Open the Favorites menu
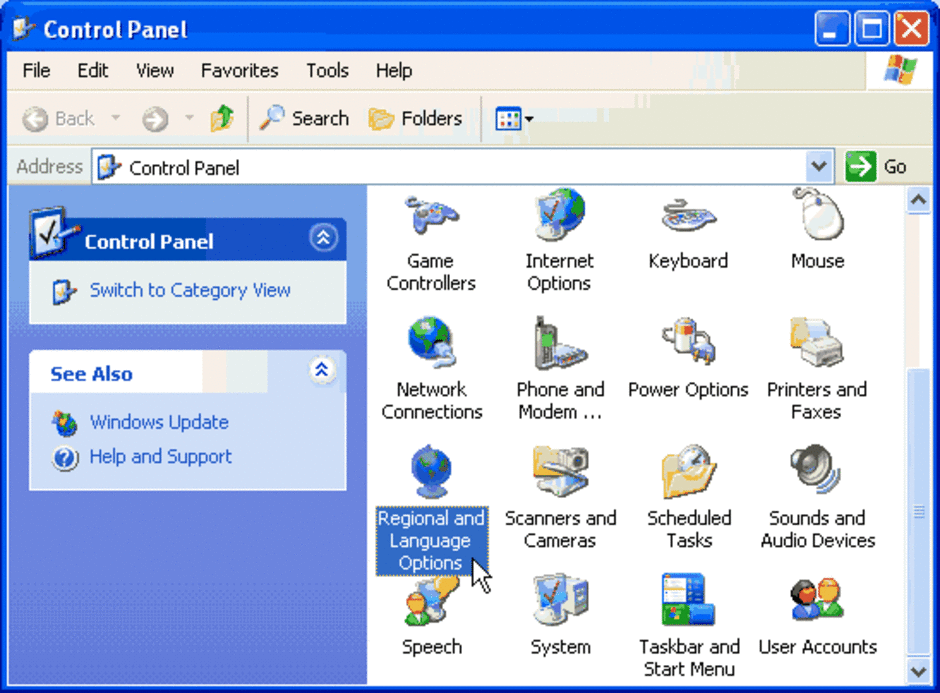 [x=239, y=70]
